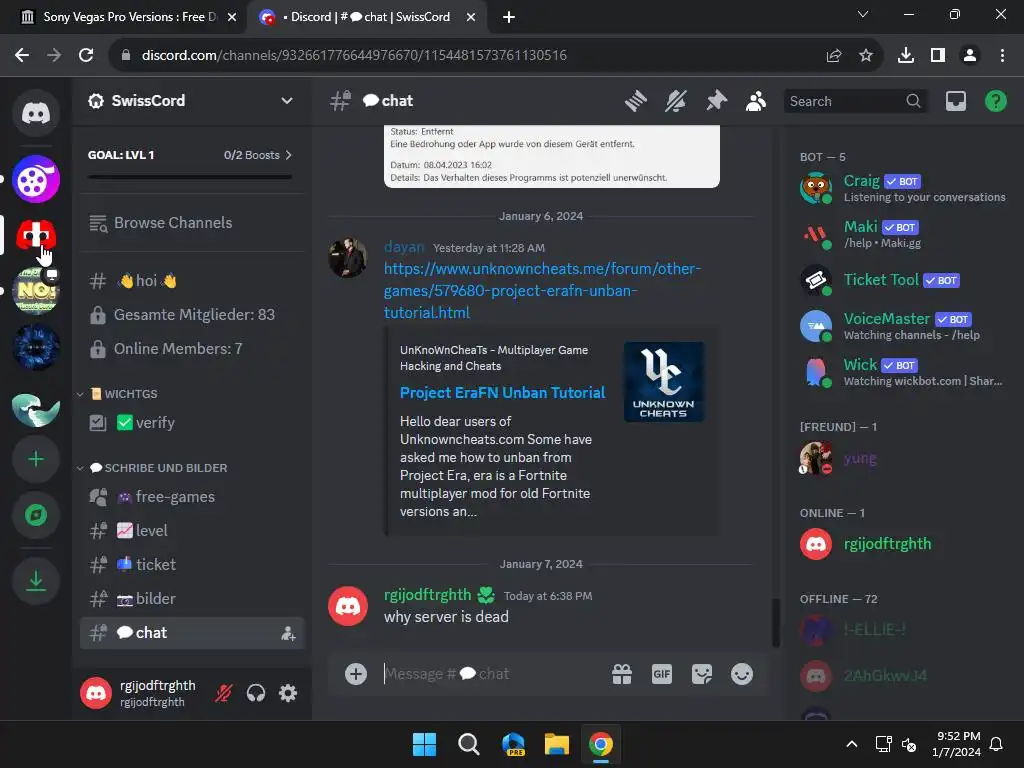Image resolution: width=1024 pixels, height=768 pixels.
Task: Open VoiceMaster bot profile
Action: [903, 326]
